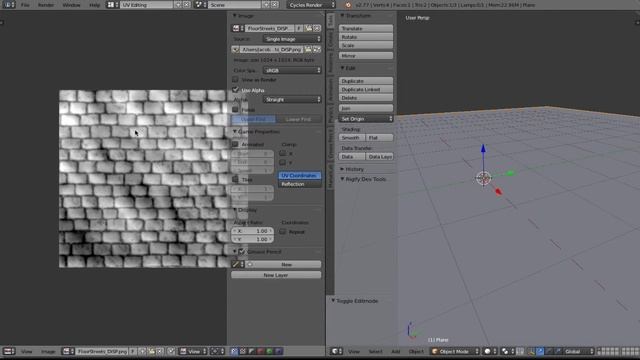Image resolution: width=640 pixels, height=360 pixels.
Task: Toggle the 3D manipulator widget icon
Action: pyautogui.click(x=531, y=351)
